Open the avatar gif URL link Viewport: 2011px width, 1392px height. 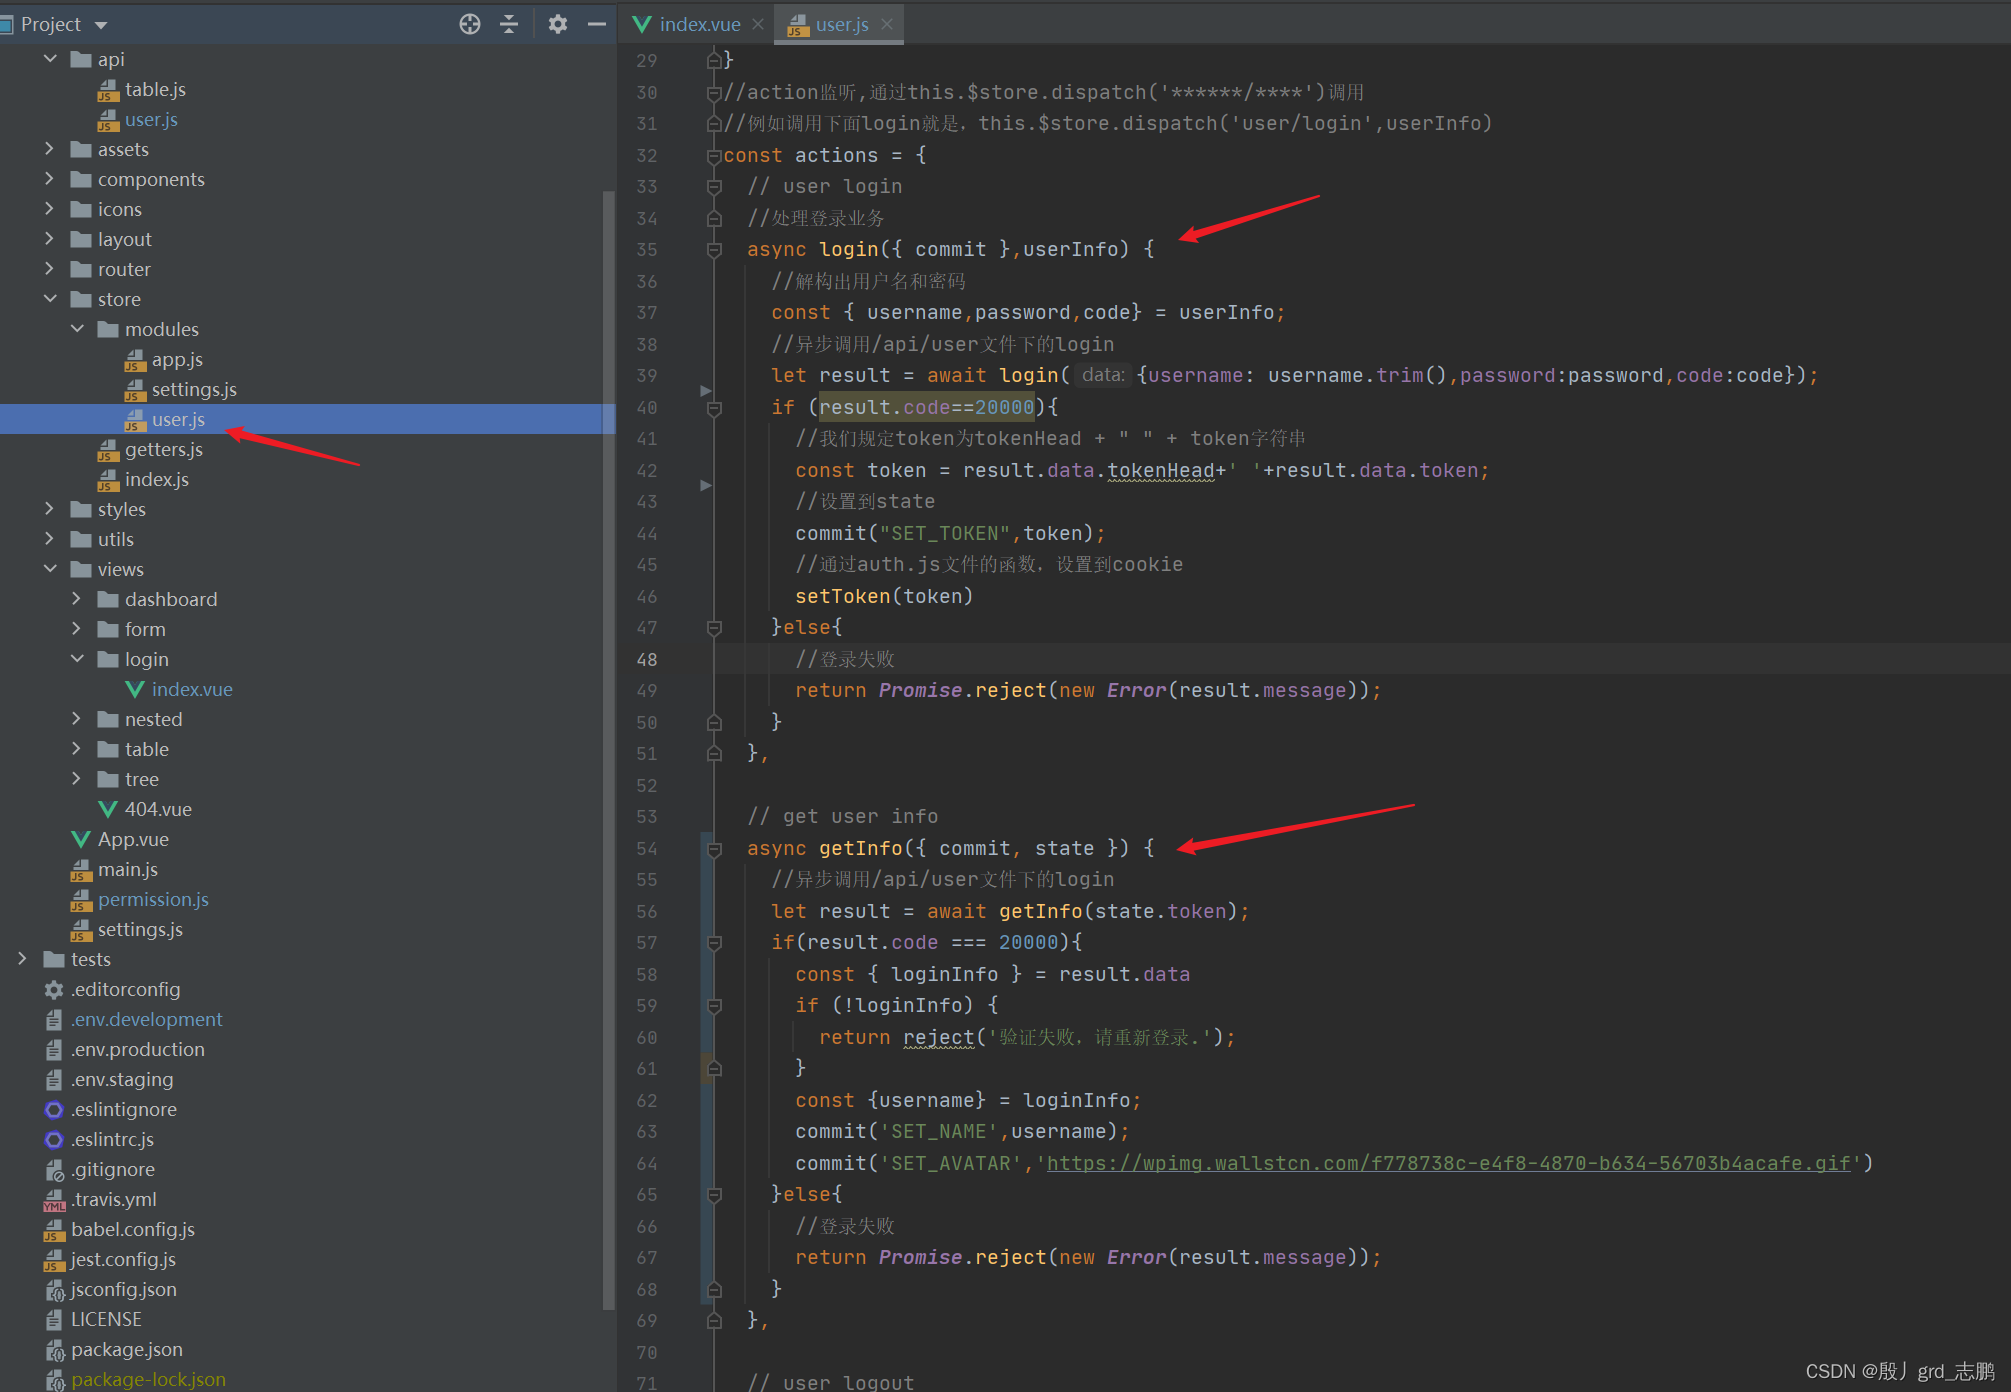tap(1448, 1163)
